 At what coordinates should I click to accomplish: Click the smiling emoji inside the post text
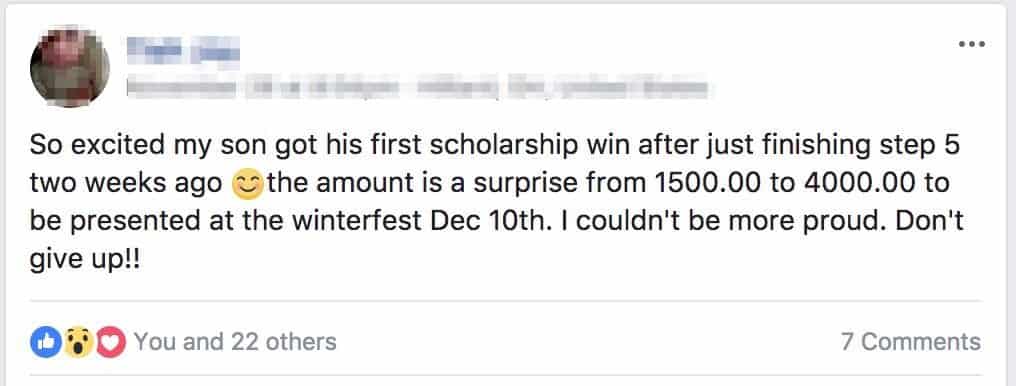(247, 185)
